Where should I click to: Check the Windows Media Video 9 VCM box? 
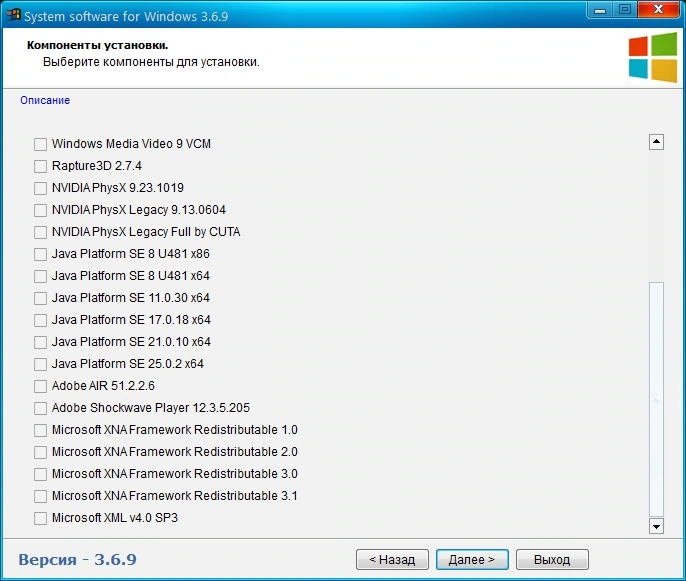click(40, 144)
